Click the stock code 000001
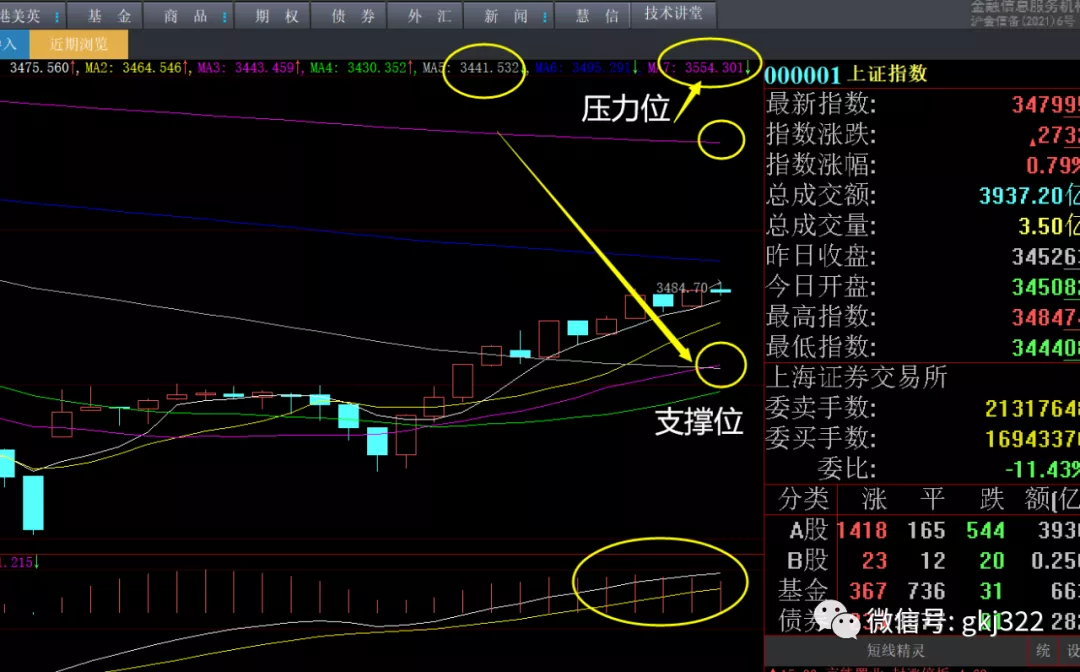 (802, 76)
